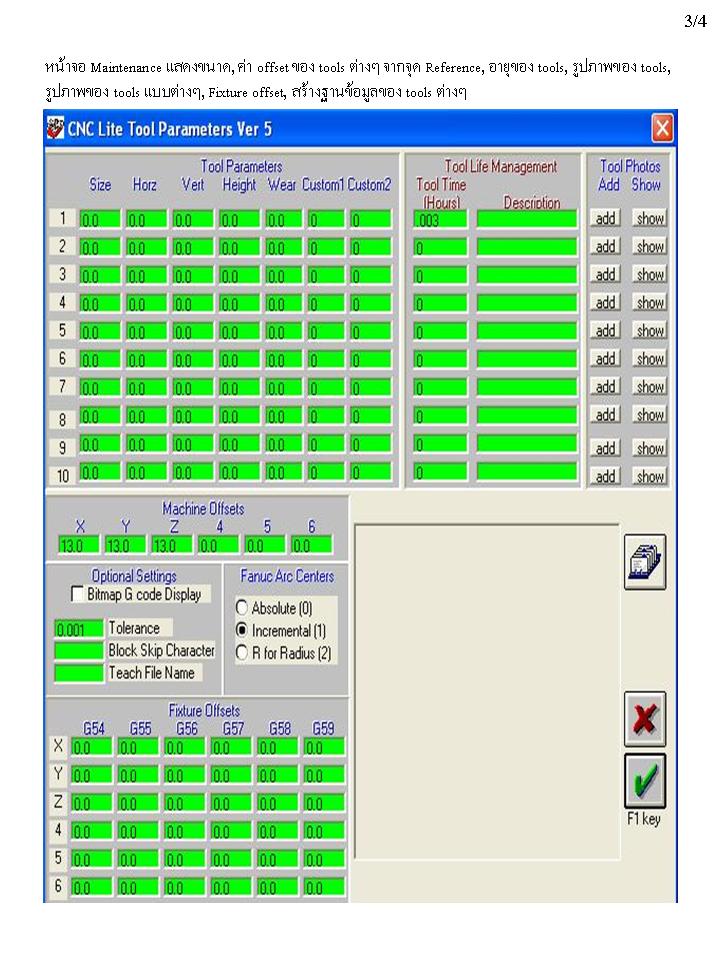Click the Tool Life Management heading

tap(501, 166)
